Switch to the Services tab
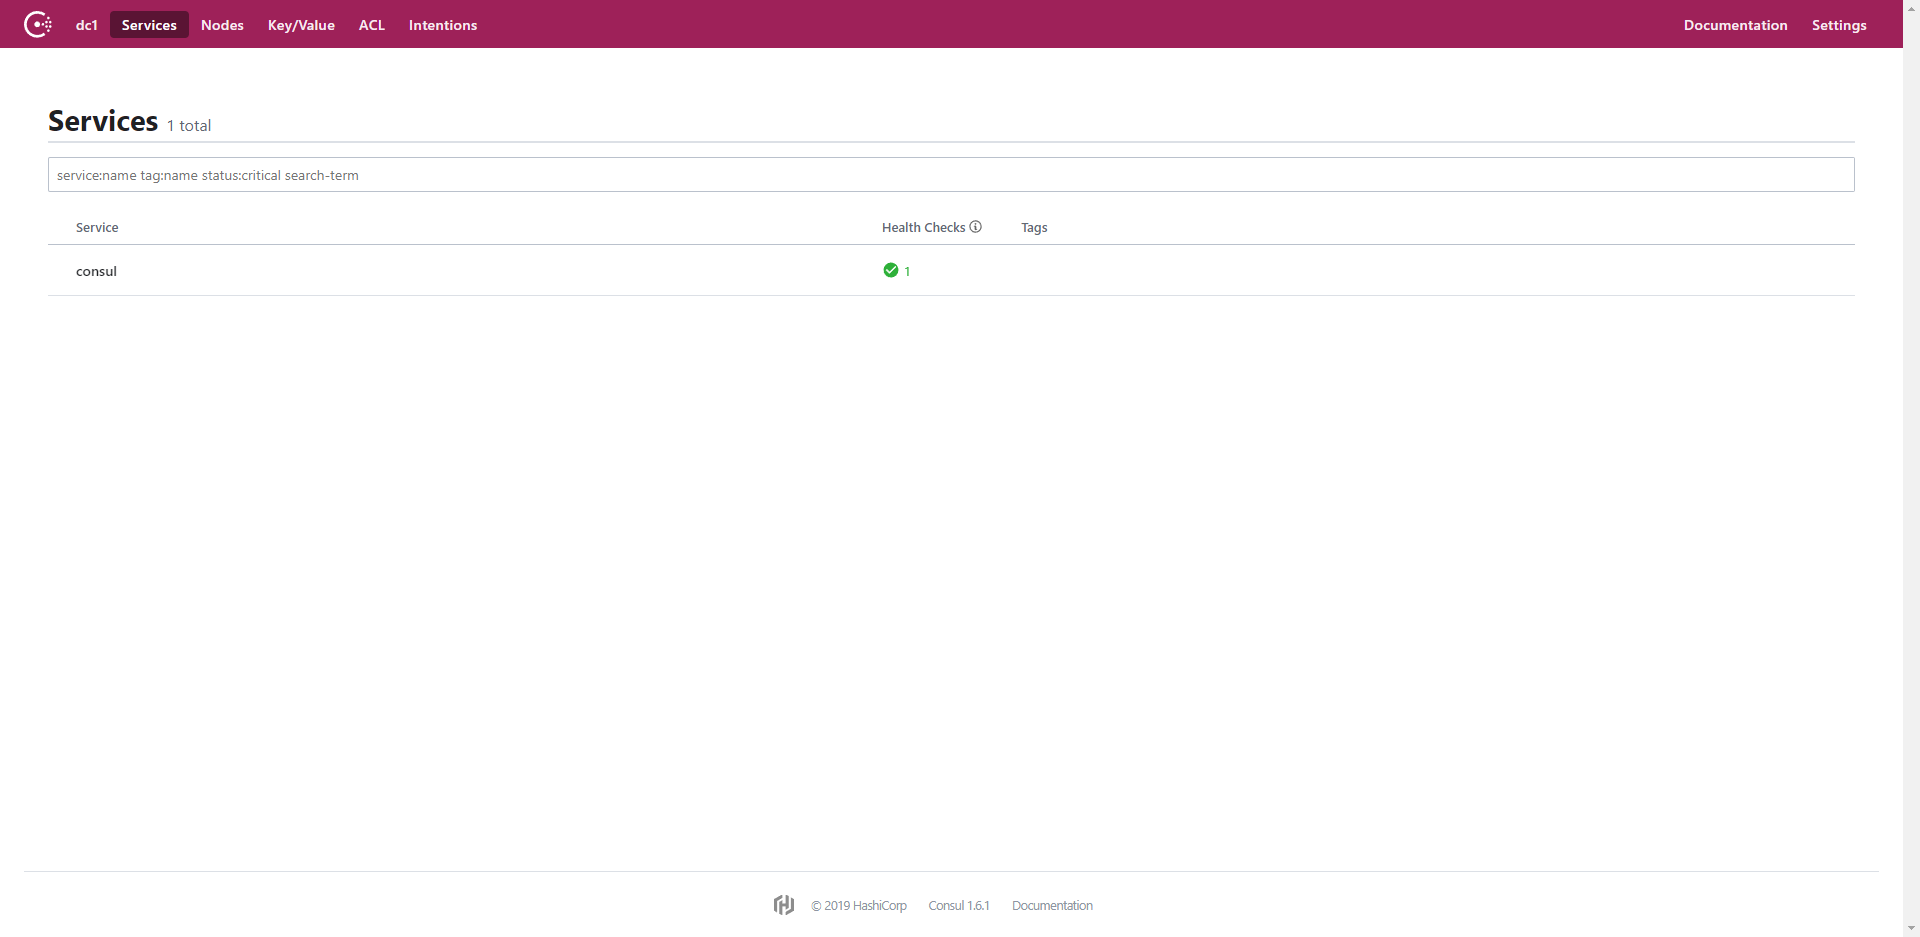 [x=149, y=25]
